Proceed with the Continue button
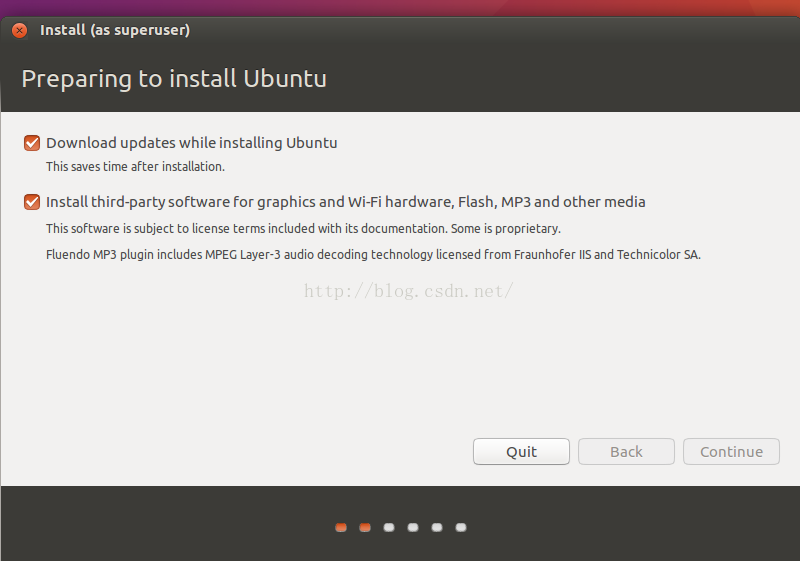 tap(731, 451)
